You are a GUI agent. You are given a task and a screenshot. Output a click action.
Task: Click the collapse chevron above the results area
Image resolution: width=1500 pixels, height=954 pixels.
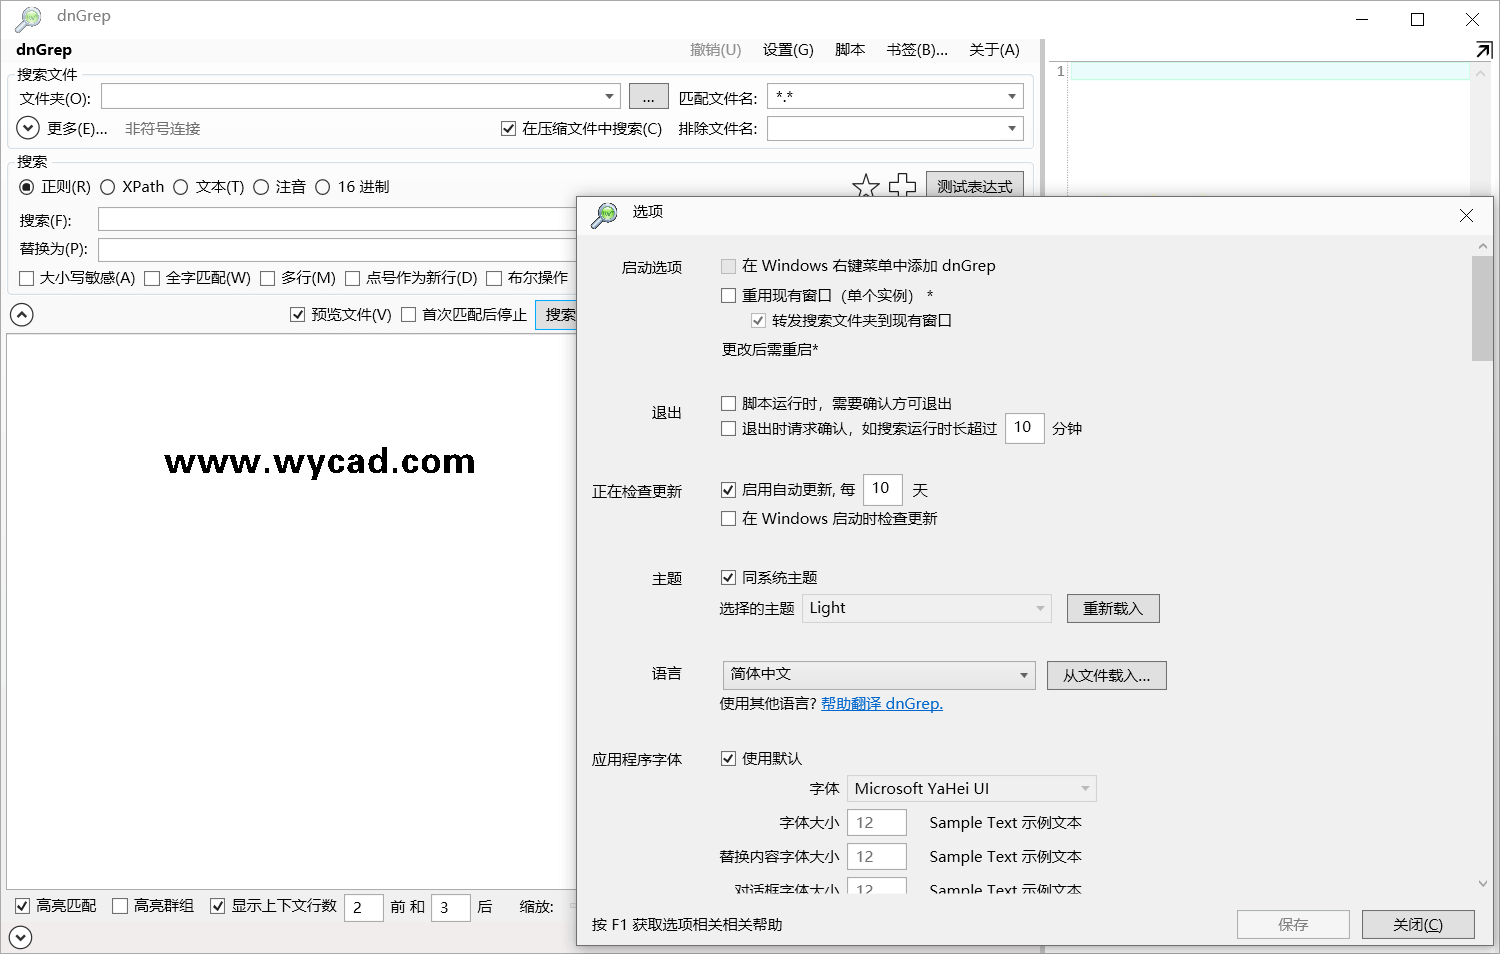pyautogui.click(x=21, y=314)
